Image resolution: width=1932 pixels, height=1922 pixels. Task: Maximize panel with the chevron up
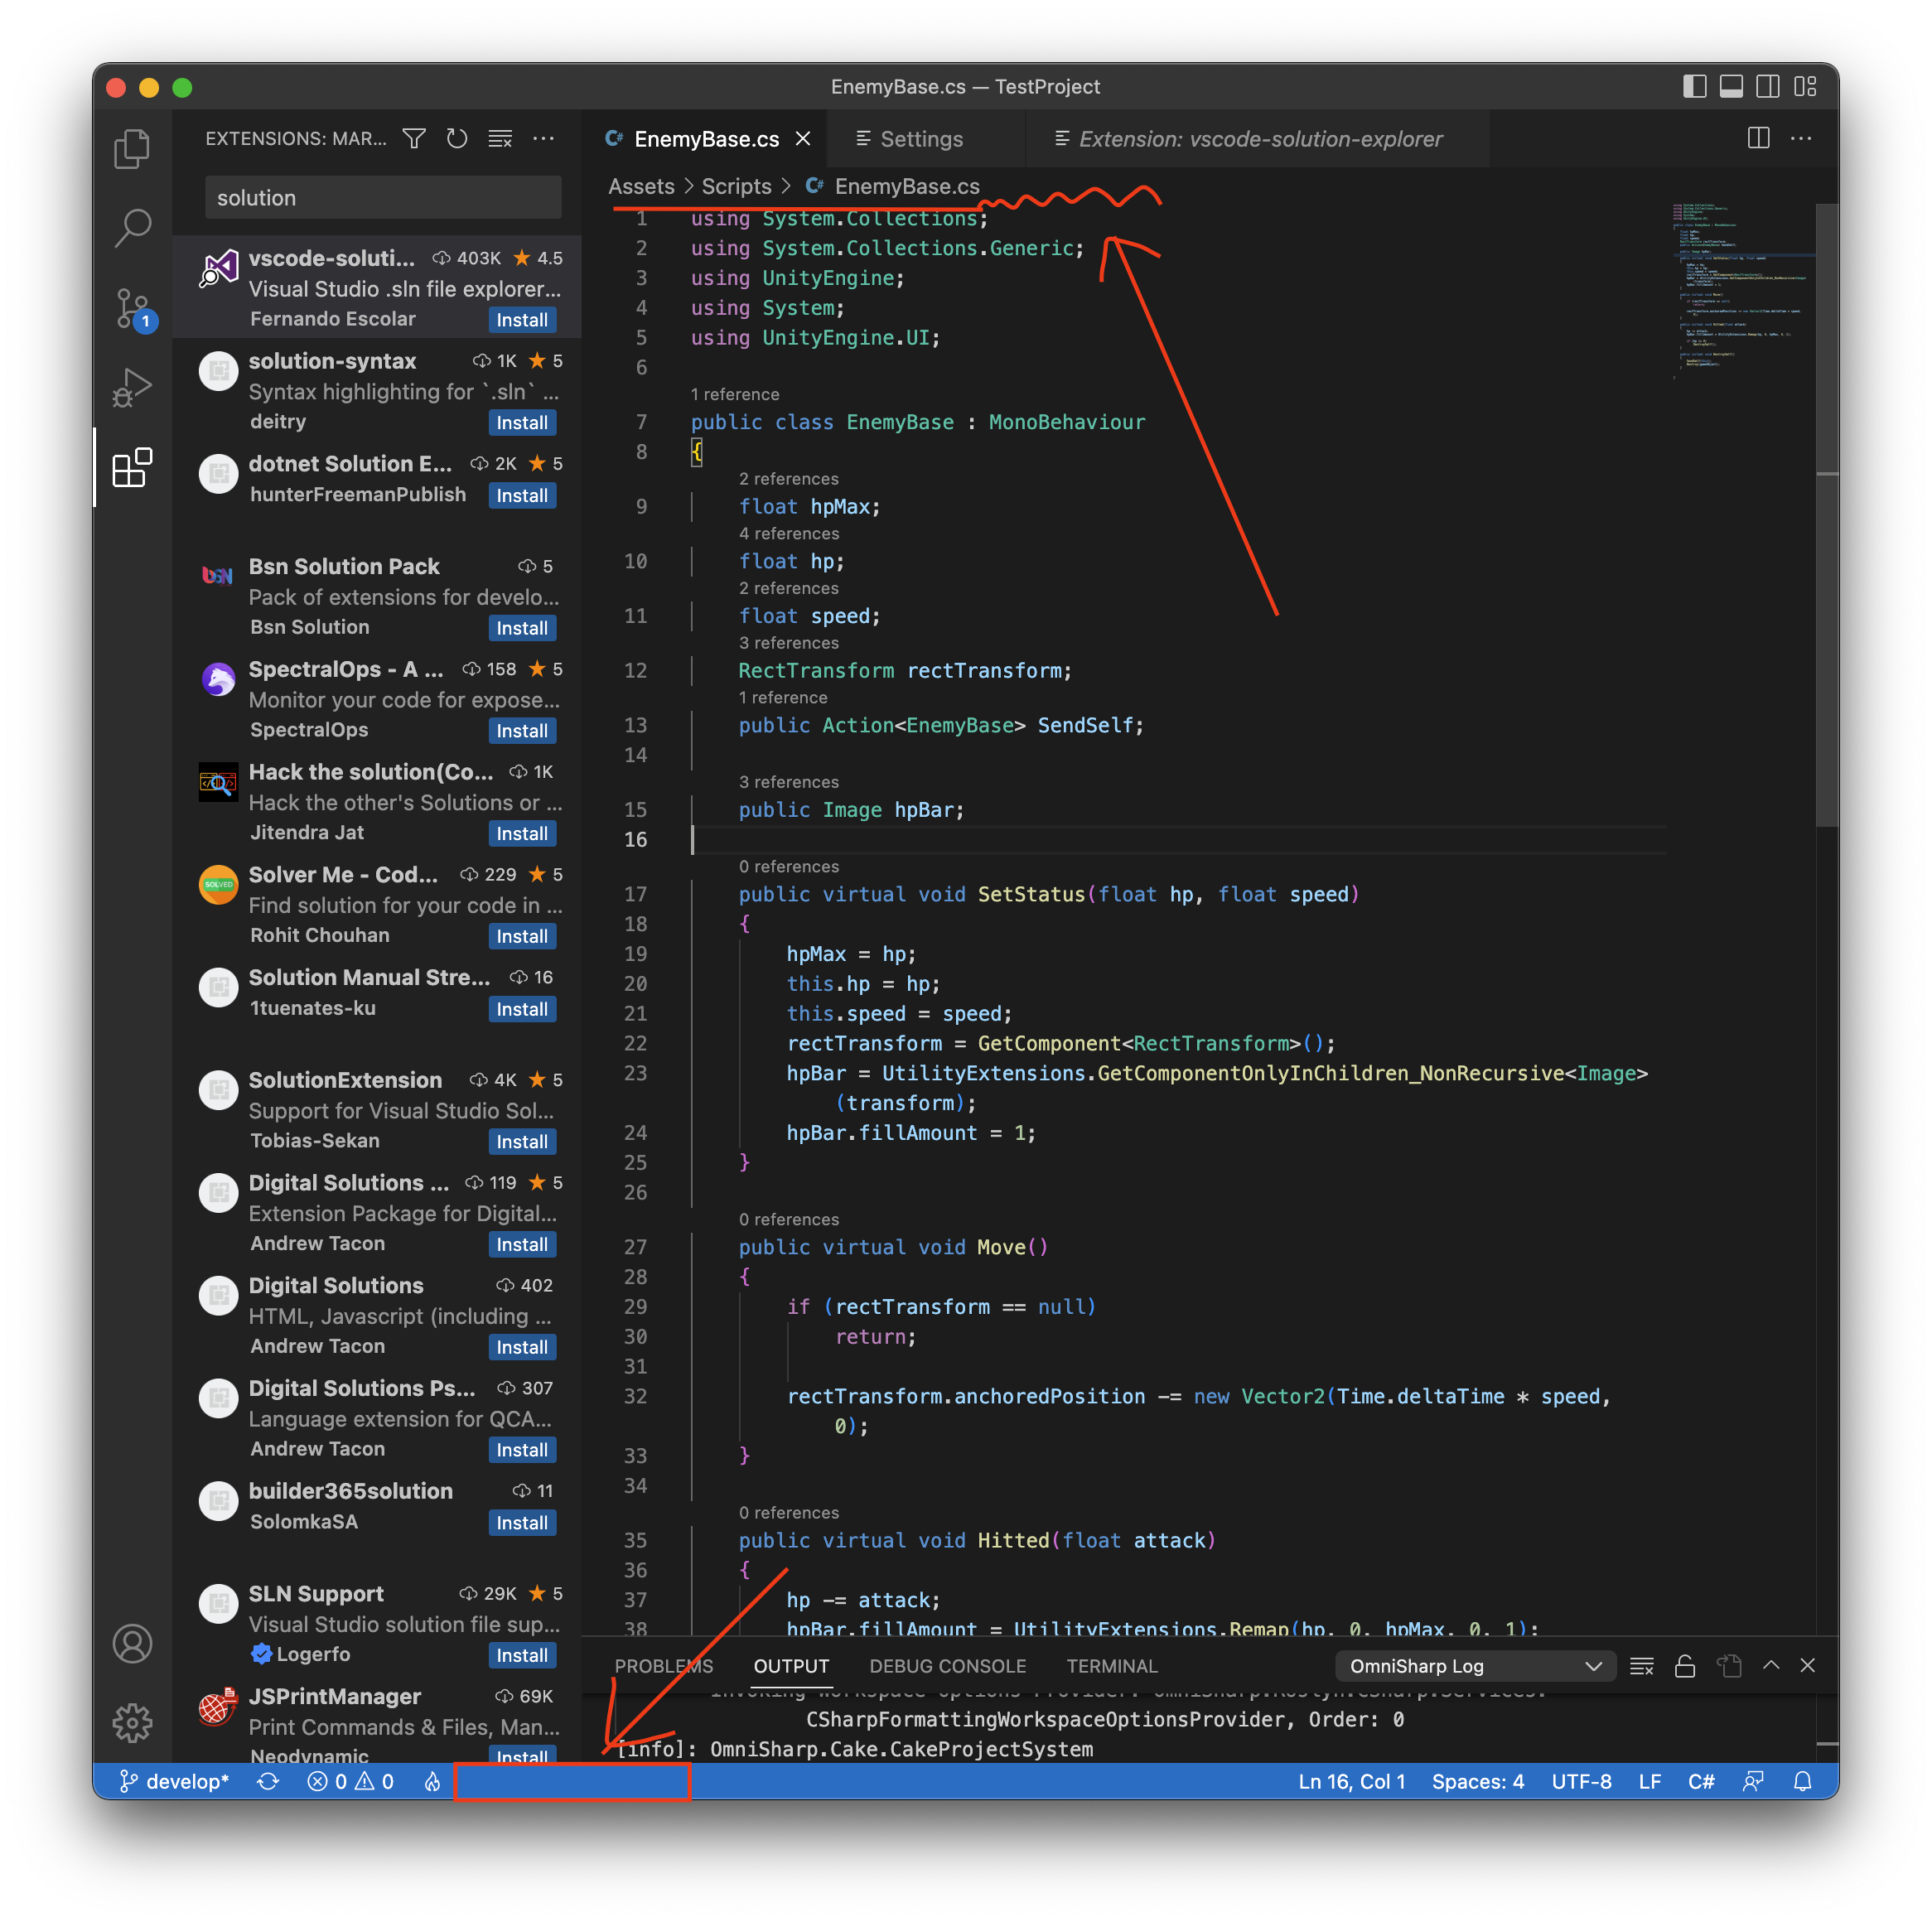1771,1666
